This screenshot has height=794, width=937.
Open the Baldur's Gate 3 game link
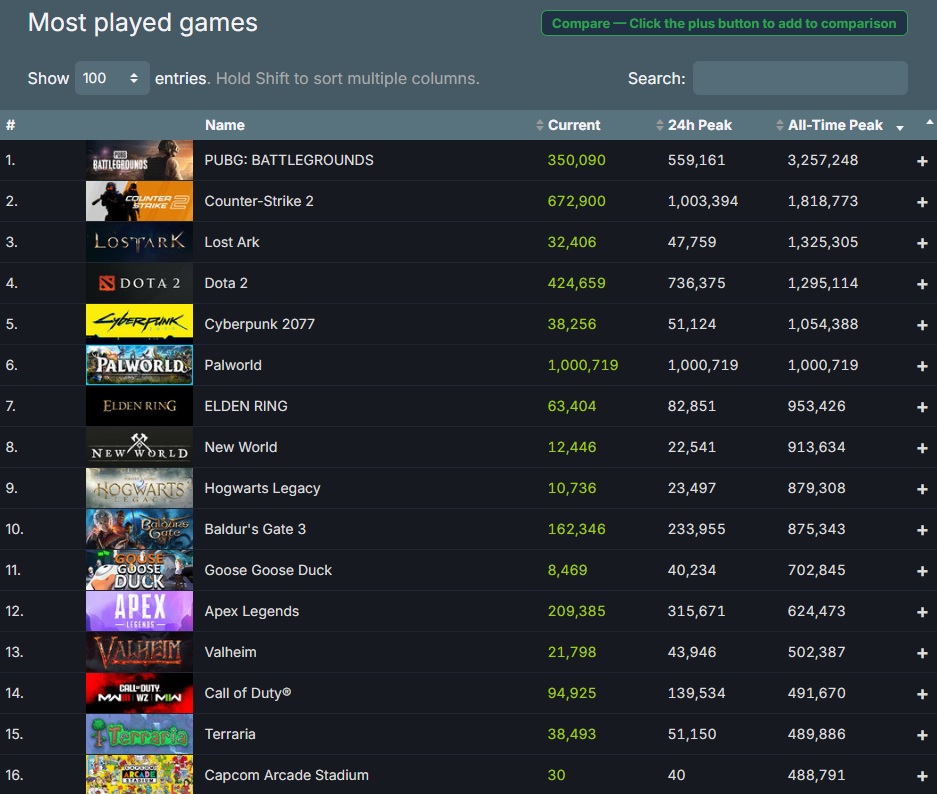click(x=255, y=529)
